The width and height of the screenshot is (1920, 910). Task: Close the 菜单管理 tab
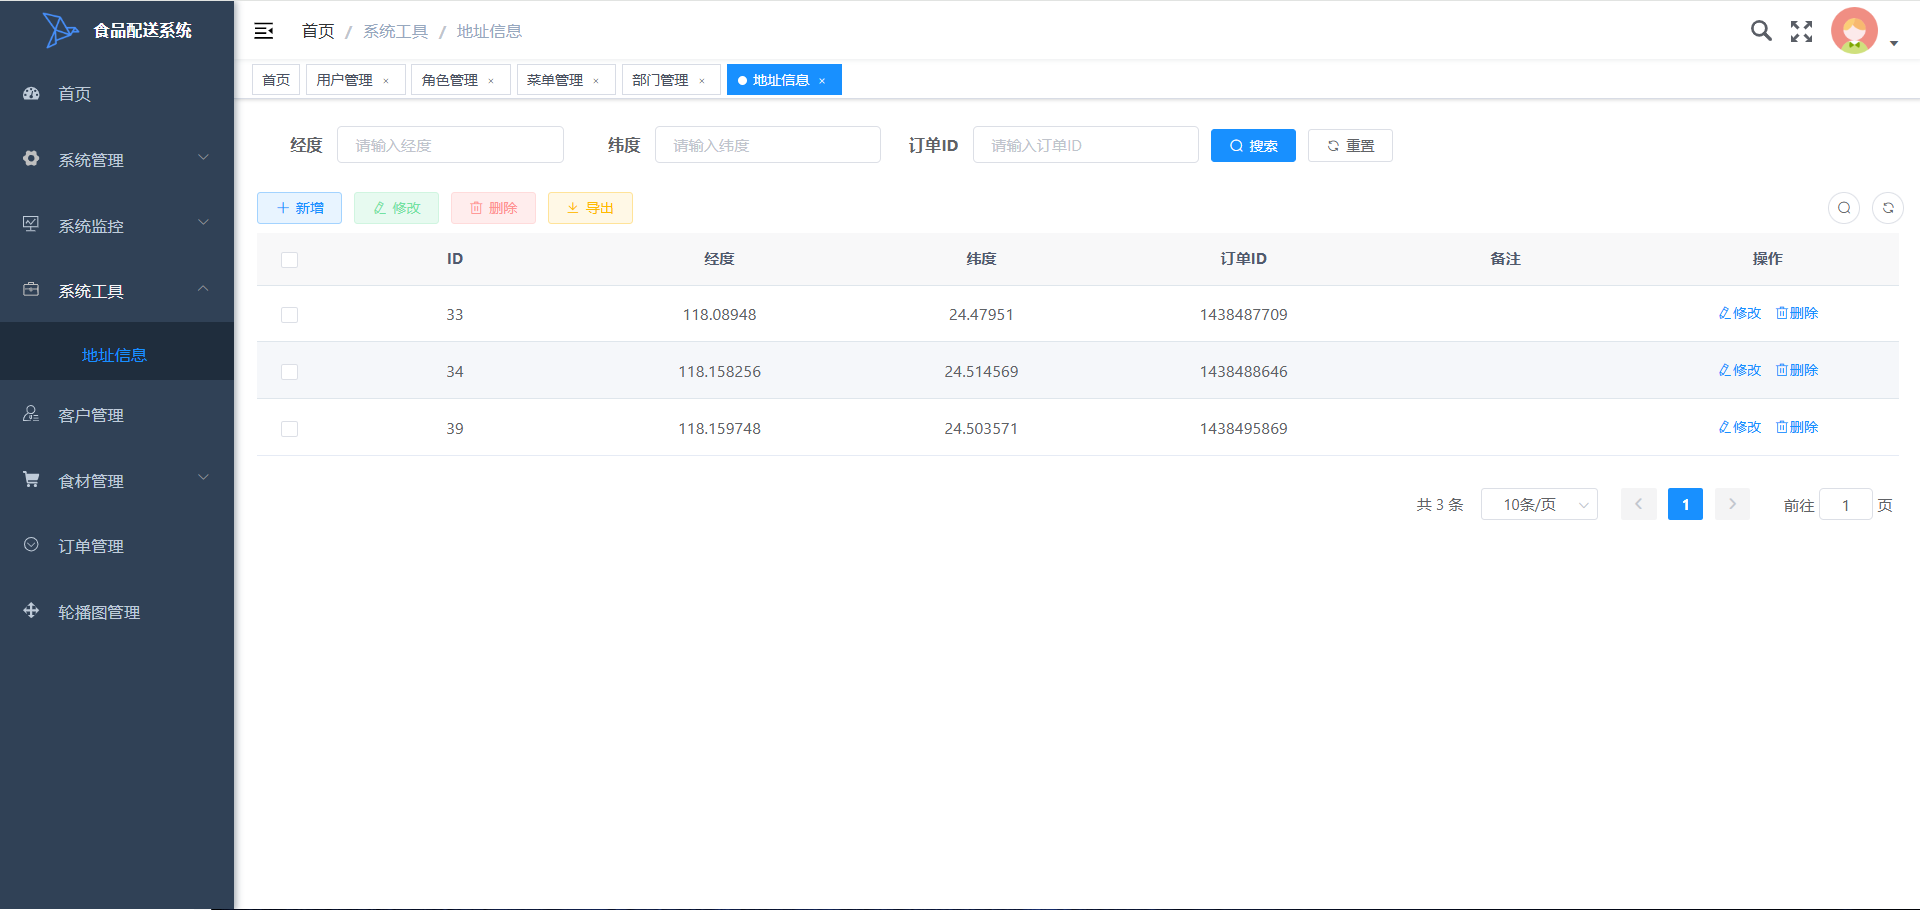(596, 81)
